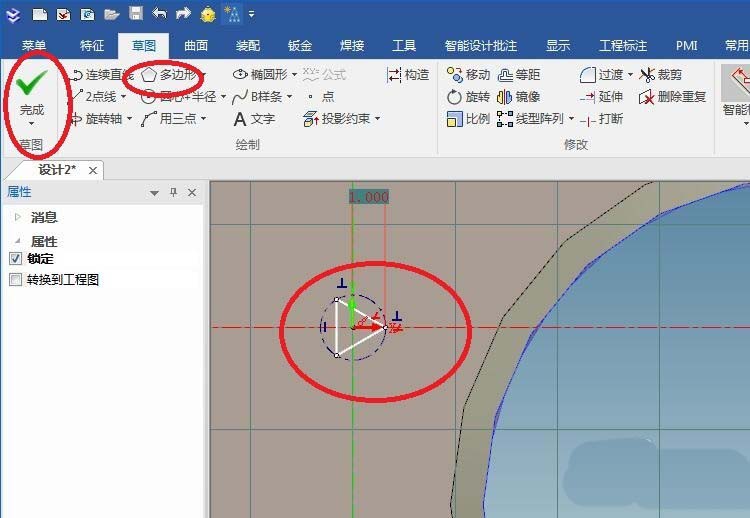Select the 圆心+半径 circle tool

tap(179, 97)
